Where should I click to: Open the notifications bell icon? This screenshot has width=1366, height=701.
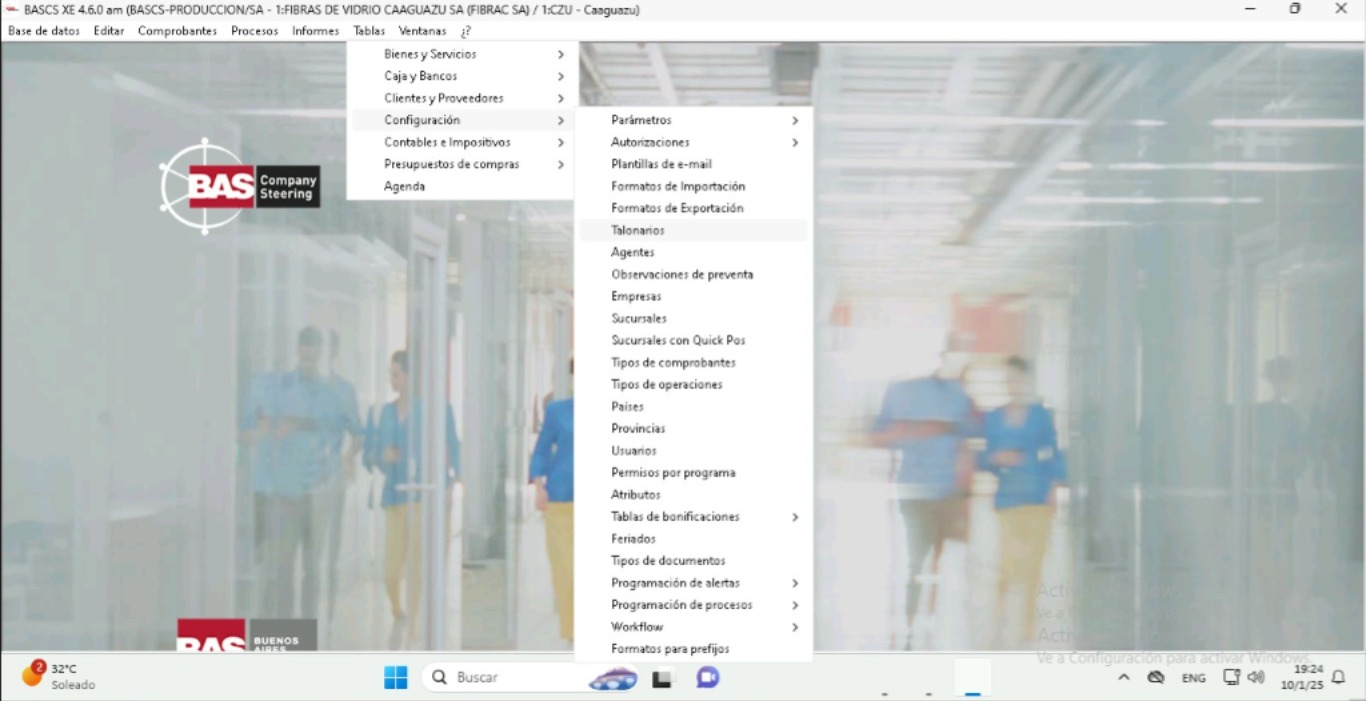(1338, 678)
